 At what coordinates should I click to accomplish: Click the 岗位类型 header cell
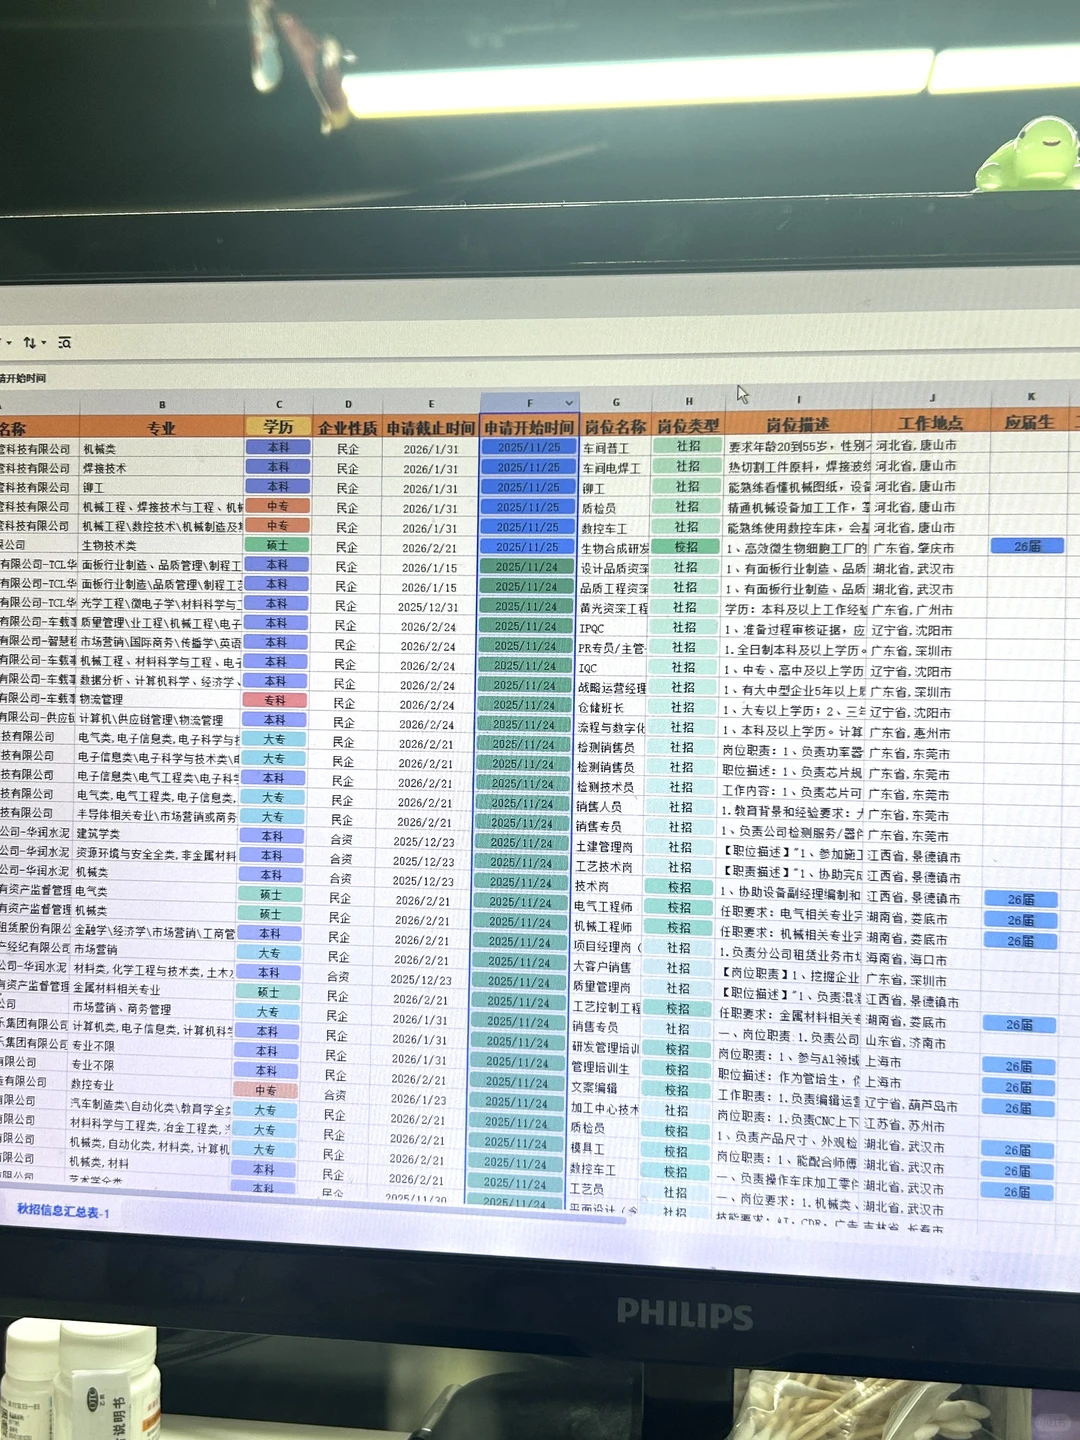click(688, 425)
